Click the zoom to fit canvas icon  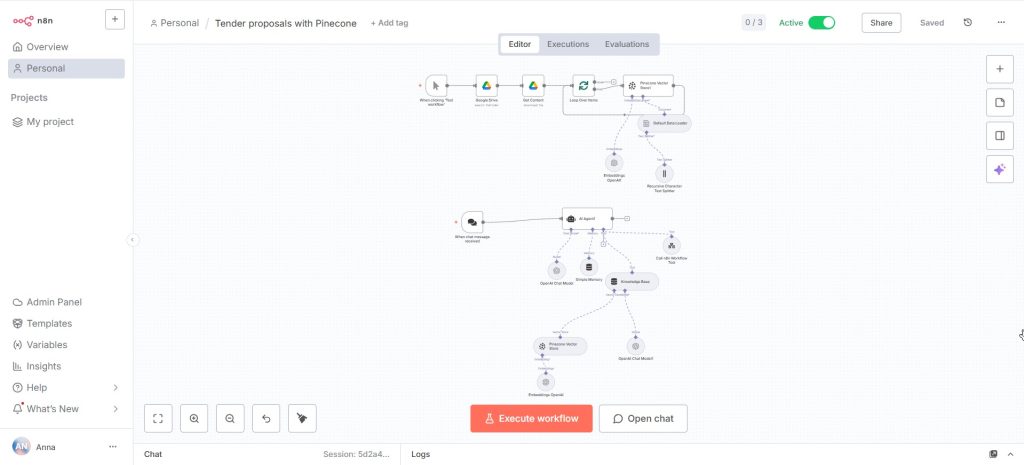coord(158,418)
